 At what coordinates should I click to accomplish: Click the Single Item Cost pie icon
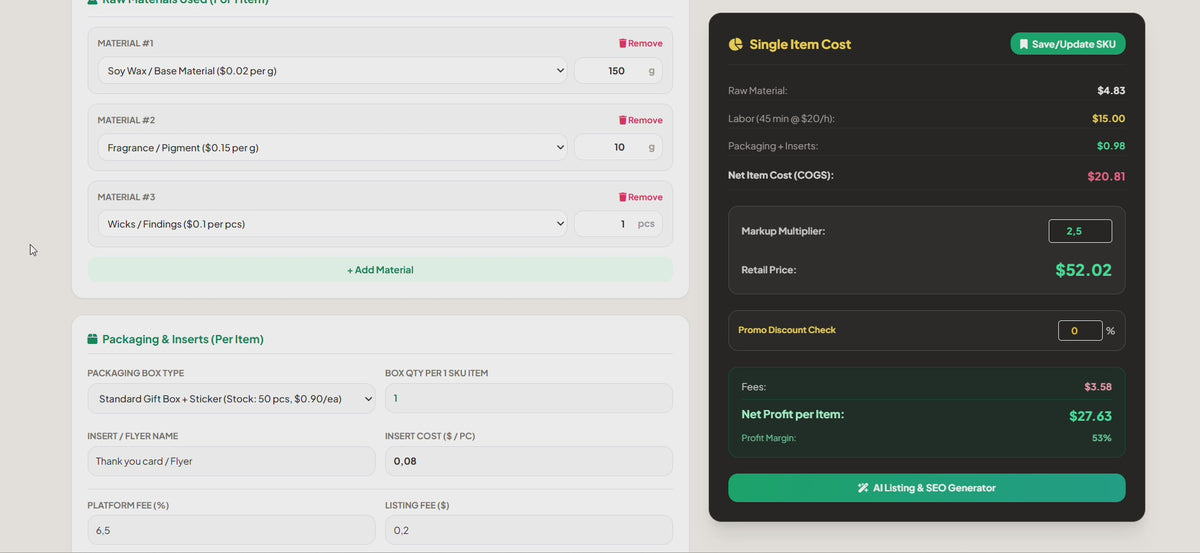736,44
